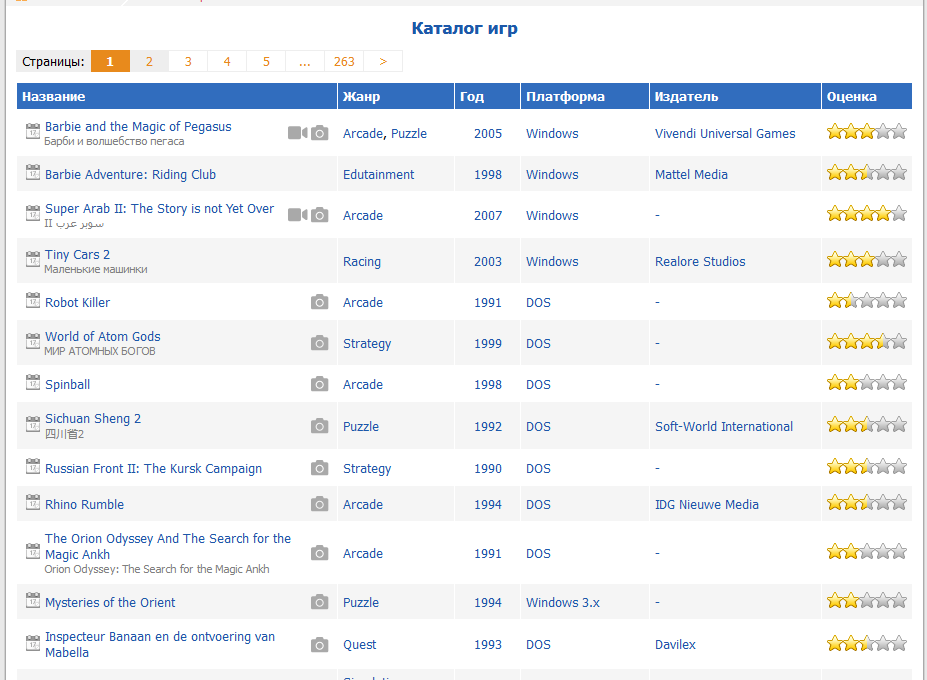The width and height of the screenshot is (927, 680).
Task: Open camera icon for Rhino Rumble
Action: point(319,504)
